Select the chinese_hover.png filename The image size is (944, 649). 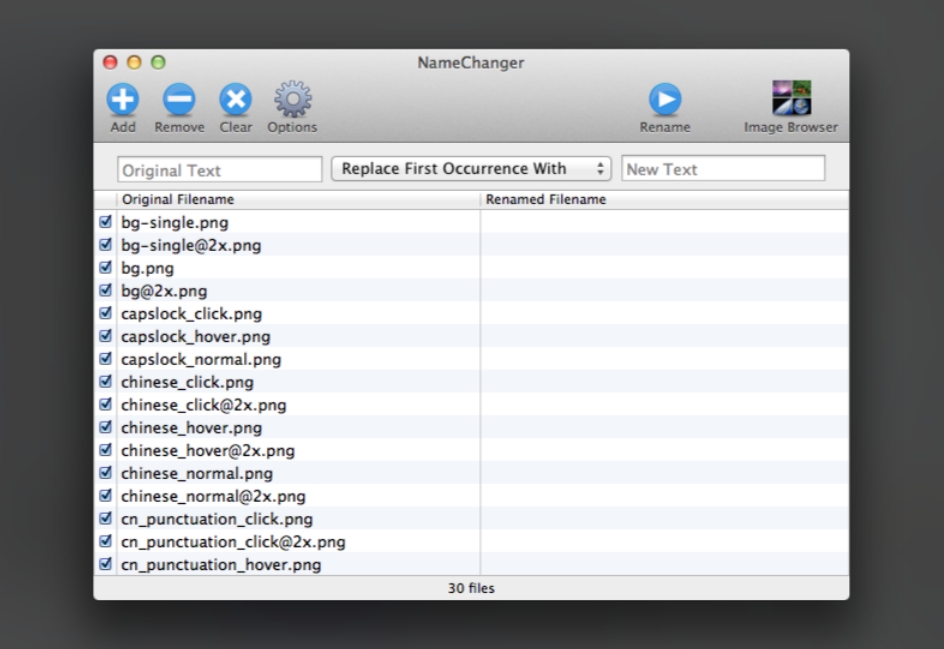191,429
